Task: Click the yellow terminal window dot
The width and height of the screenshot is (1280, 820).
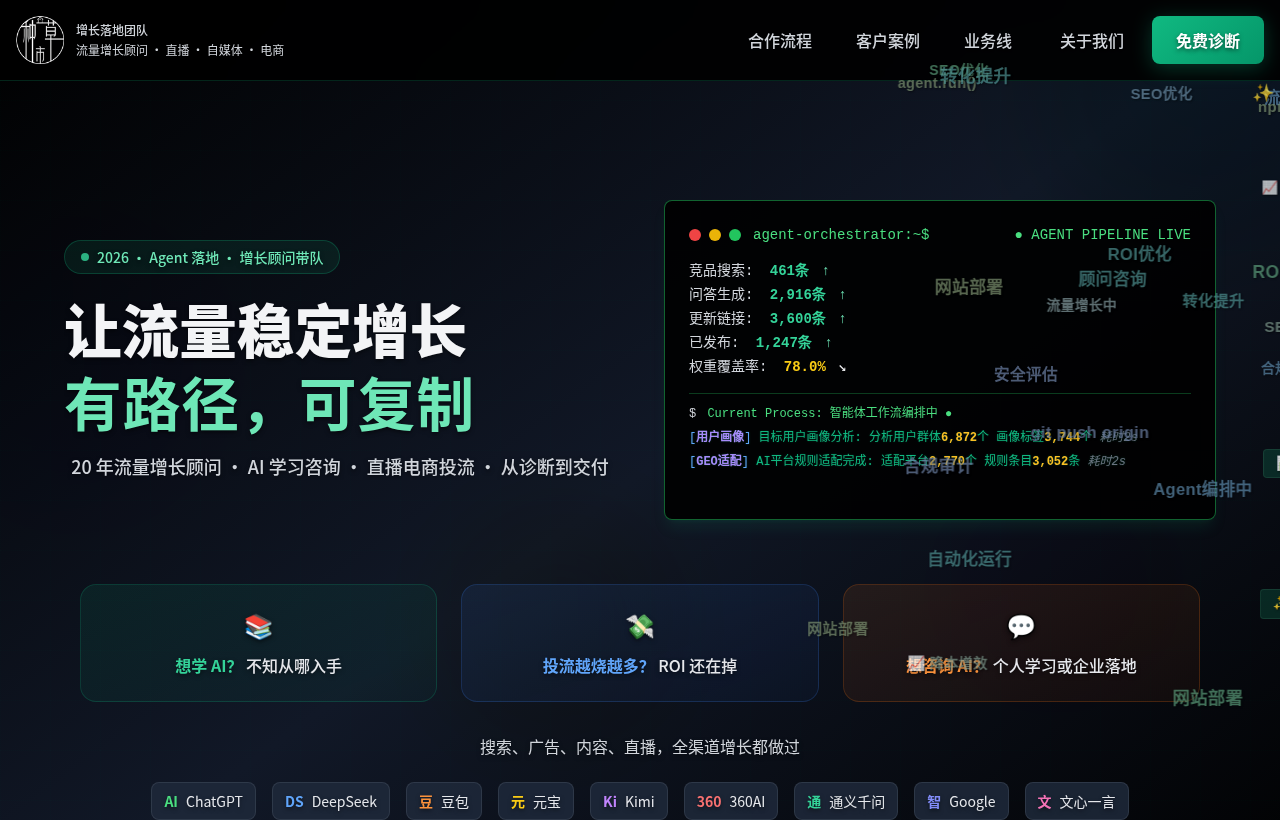Action: [x=715, y=235]
